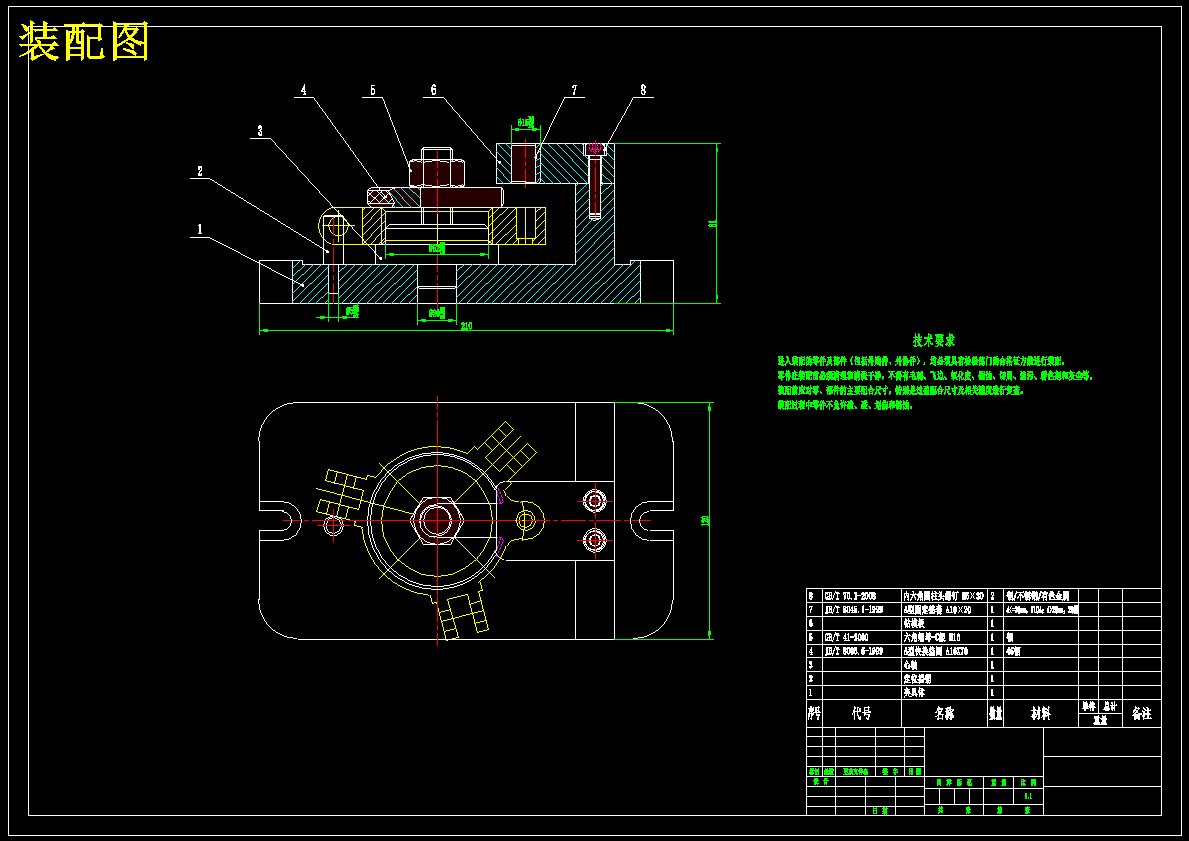
Task: Select the GB/T 41-2000 code cell
Action: (x=862, y=638)
